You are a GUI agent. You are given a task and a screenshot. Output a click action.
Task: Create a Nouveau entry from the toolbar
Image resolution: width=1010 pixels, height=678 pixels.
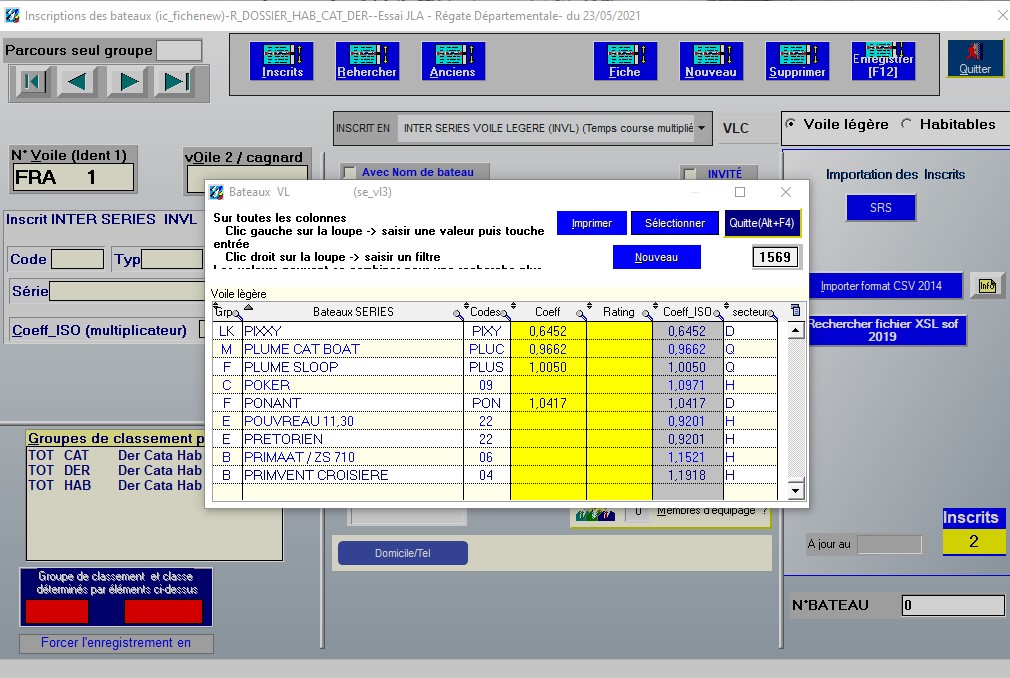(x=711, y=61)
